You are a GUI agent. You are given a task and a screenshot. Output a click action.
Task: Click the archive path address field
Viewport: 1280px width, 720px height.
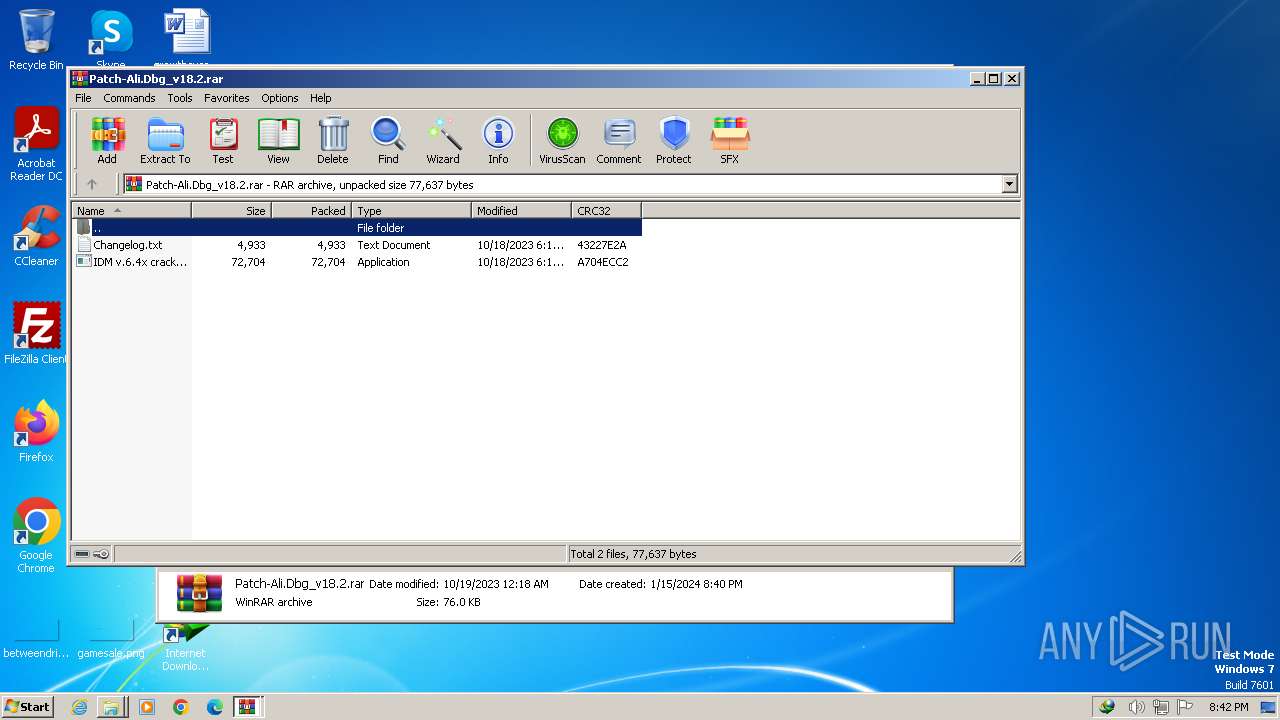[563, 184]
